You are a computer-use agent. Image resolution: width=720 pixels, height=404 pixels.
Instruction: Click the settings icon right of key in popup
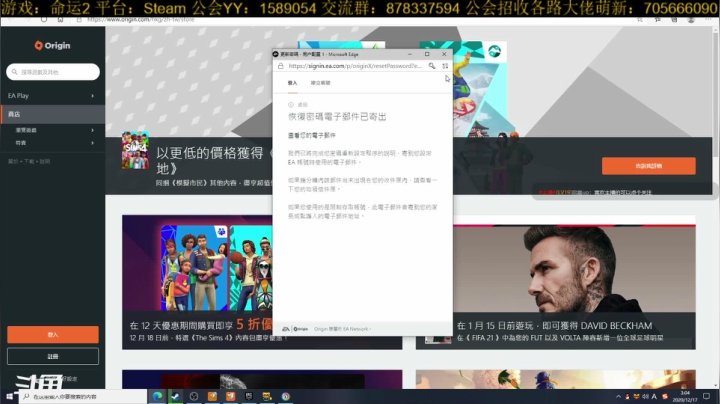pyautogui.click(x=445, y=66)
